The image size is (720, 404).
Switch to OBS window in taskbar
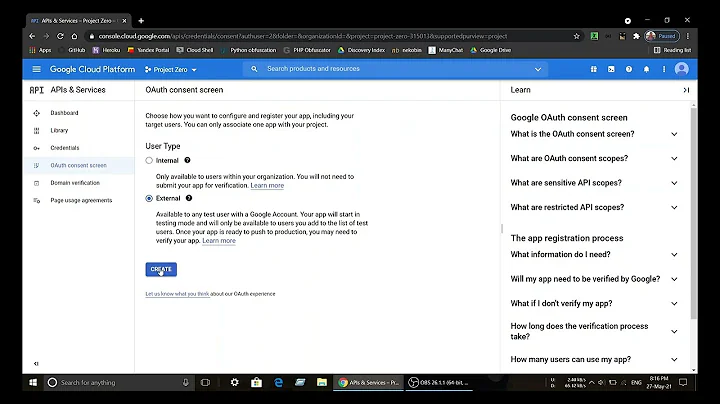pos(439,382)
